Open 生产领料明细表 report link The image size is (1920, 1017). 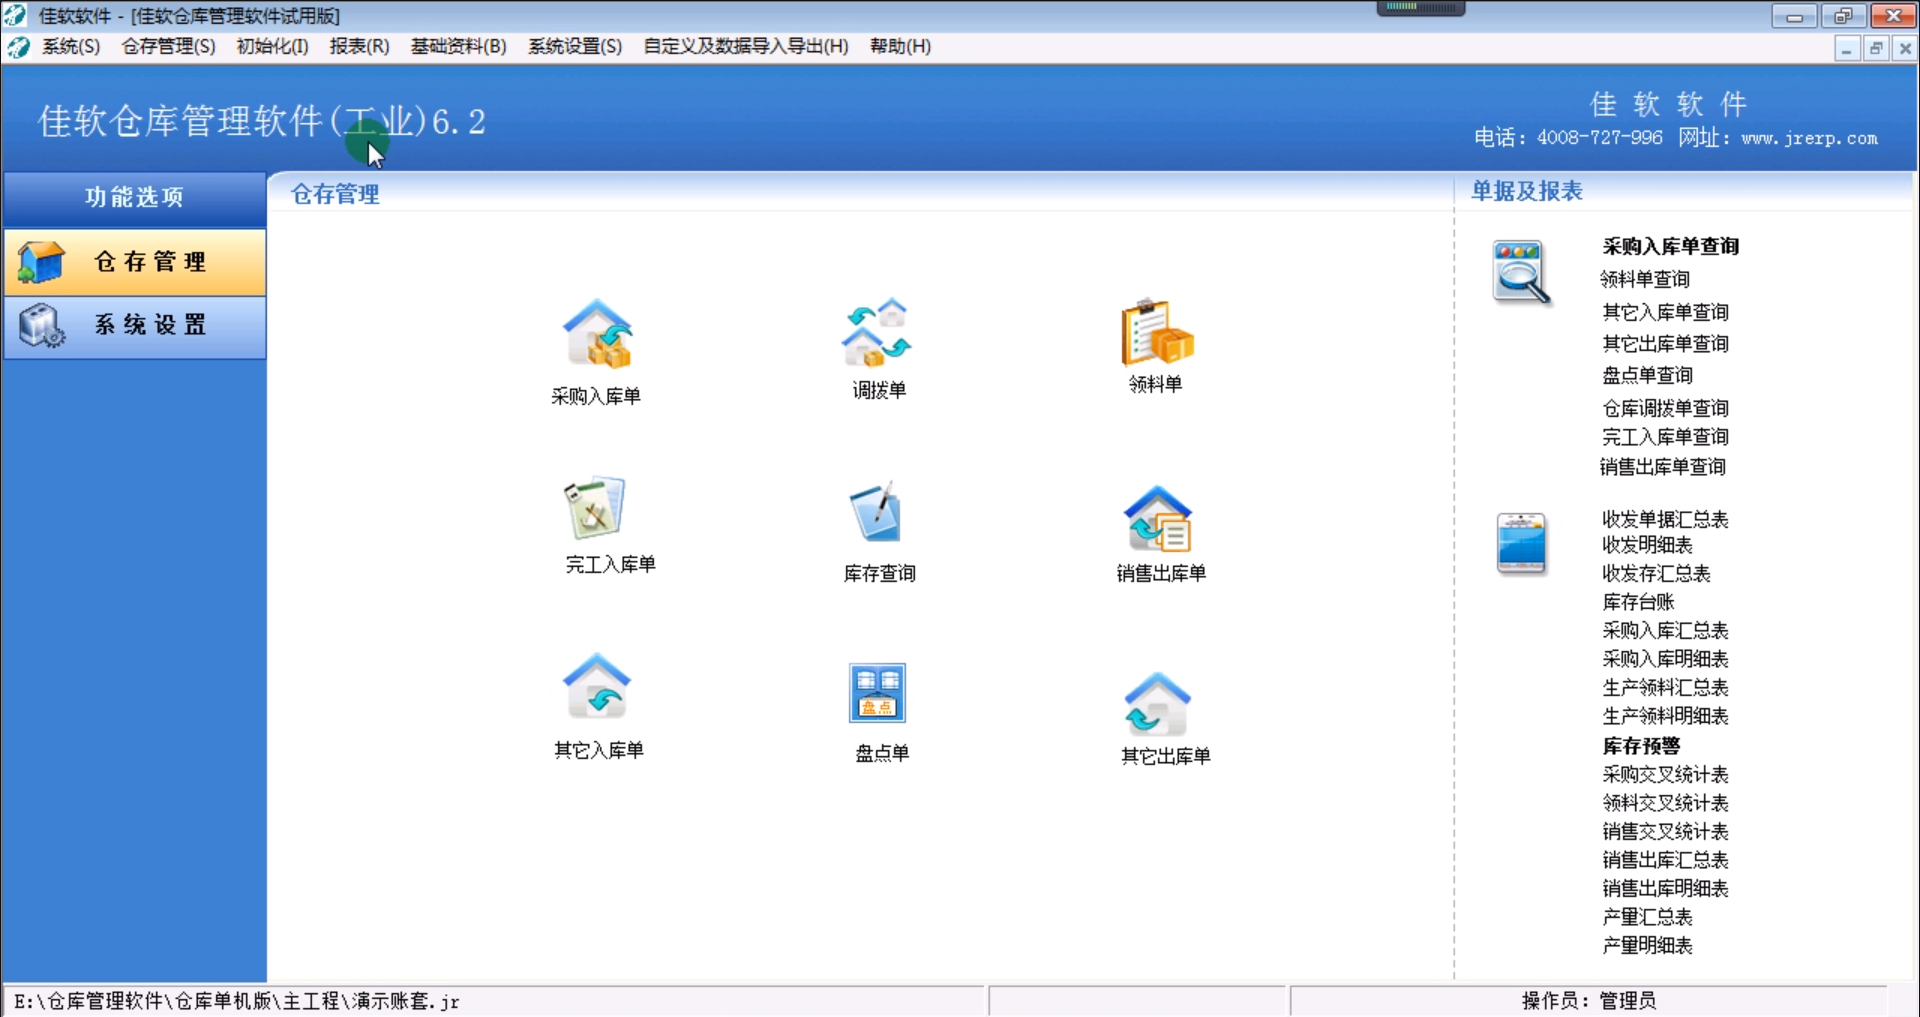(x=1665, y=716)
